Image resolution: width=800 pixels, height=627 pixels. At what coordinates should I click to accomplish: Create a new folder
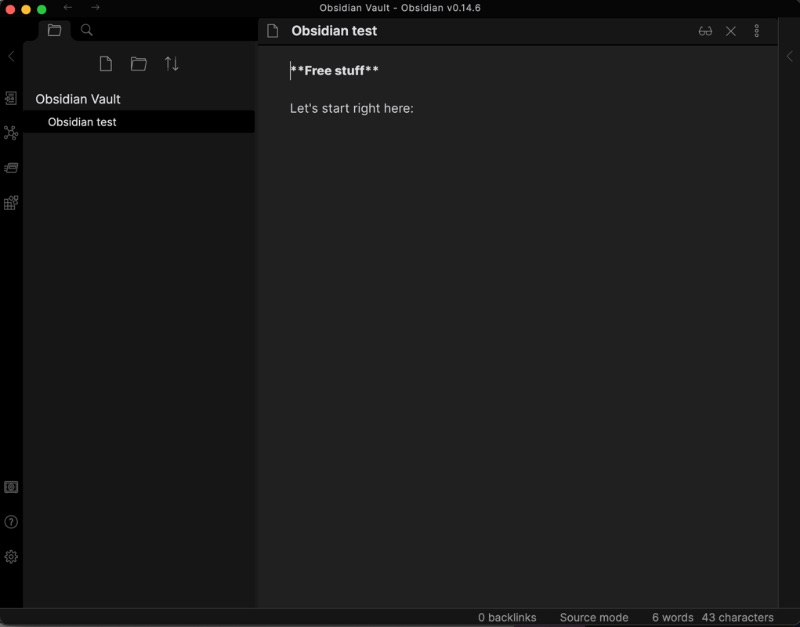138,64
